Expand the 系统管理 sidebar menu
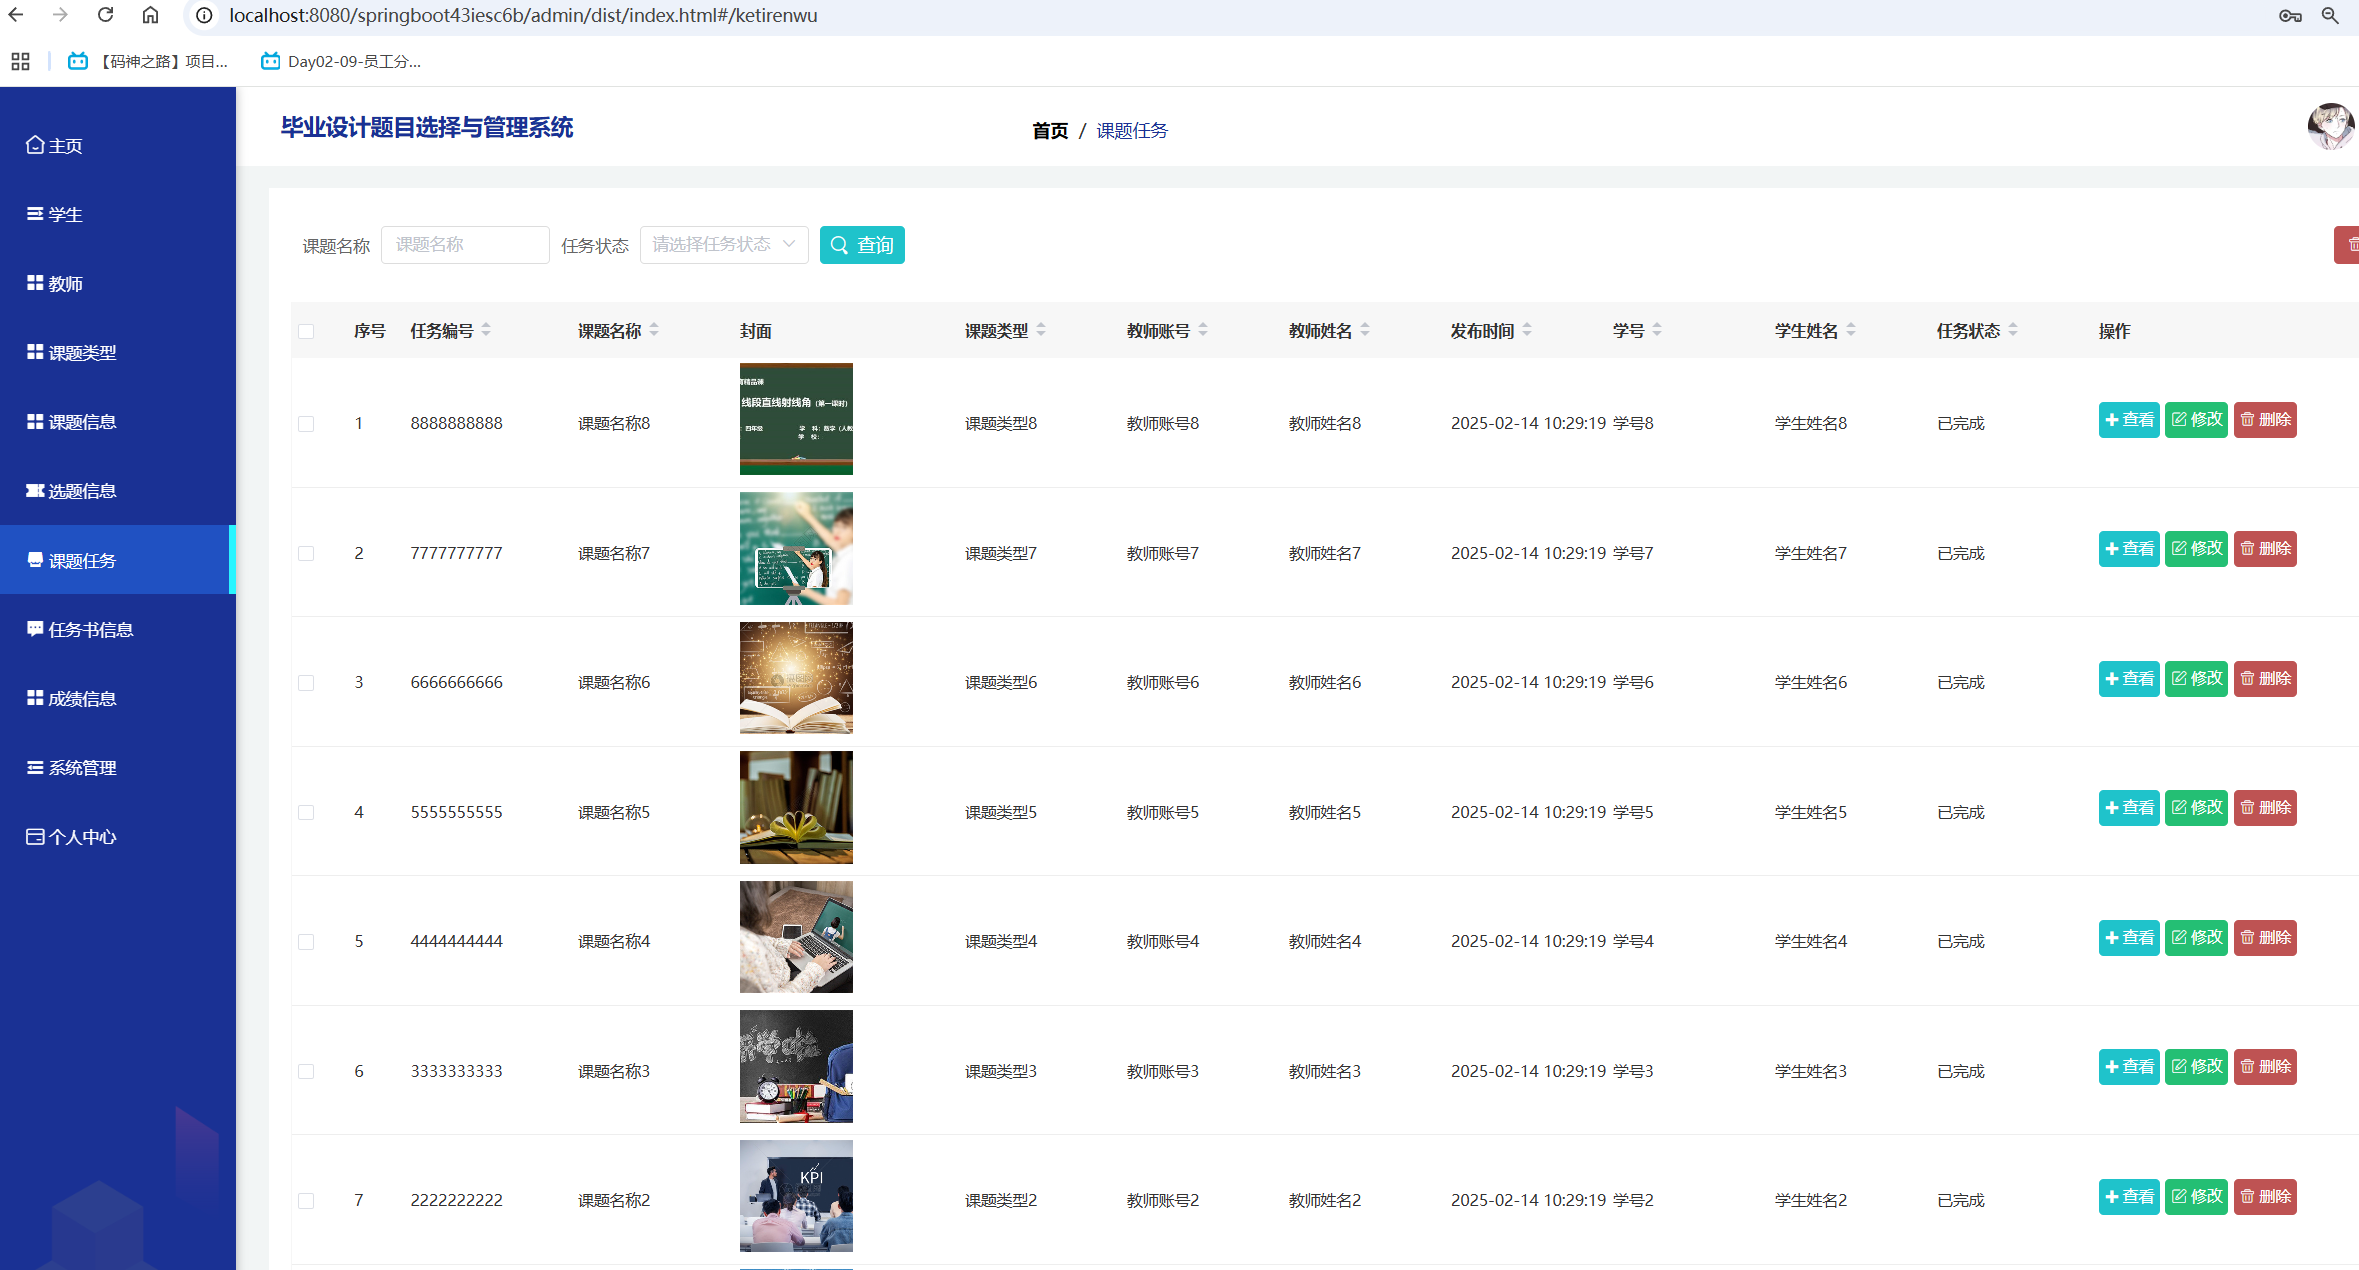This screenshot has height=1270, width=2359. coord(83,768)
